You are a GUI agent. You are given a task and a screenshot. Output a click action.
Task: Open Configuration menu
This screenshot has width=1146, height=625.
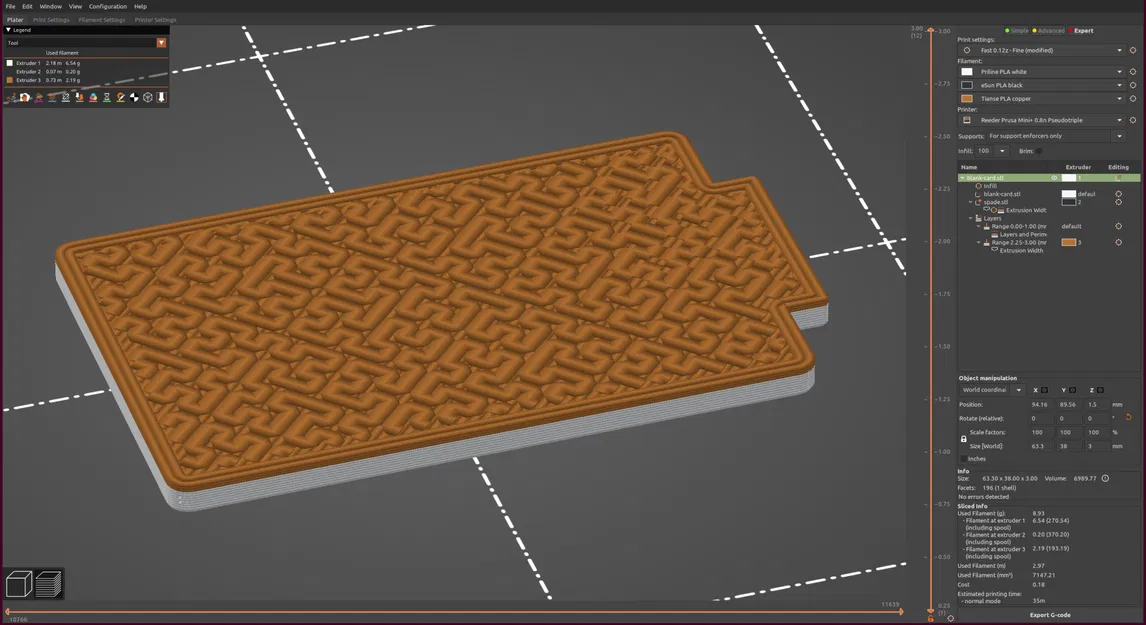point(108,7)
